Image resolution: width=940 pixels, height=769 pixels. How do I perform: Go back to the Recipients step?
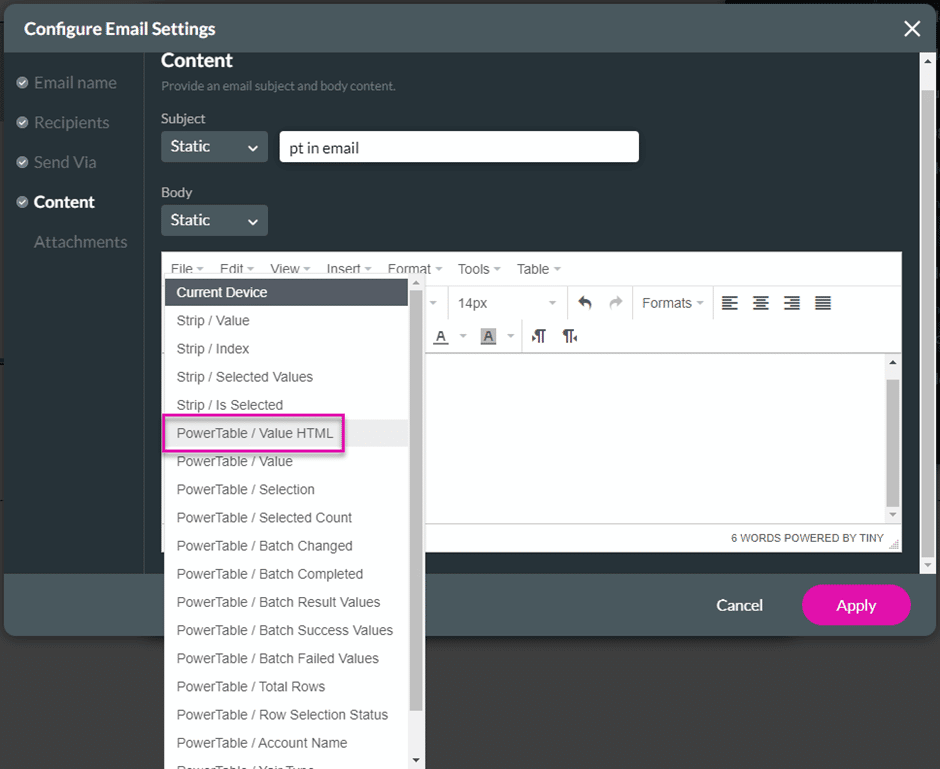coord(70,122)
